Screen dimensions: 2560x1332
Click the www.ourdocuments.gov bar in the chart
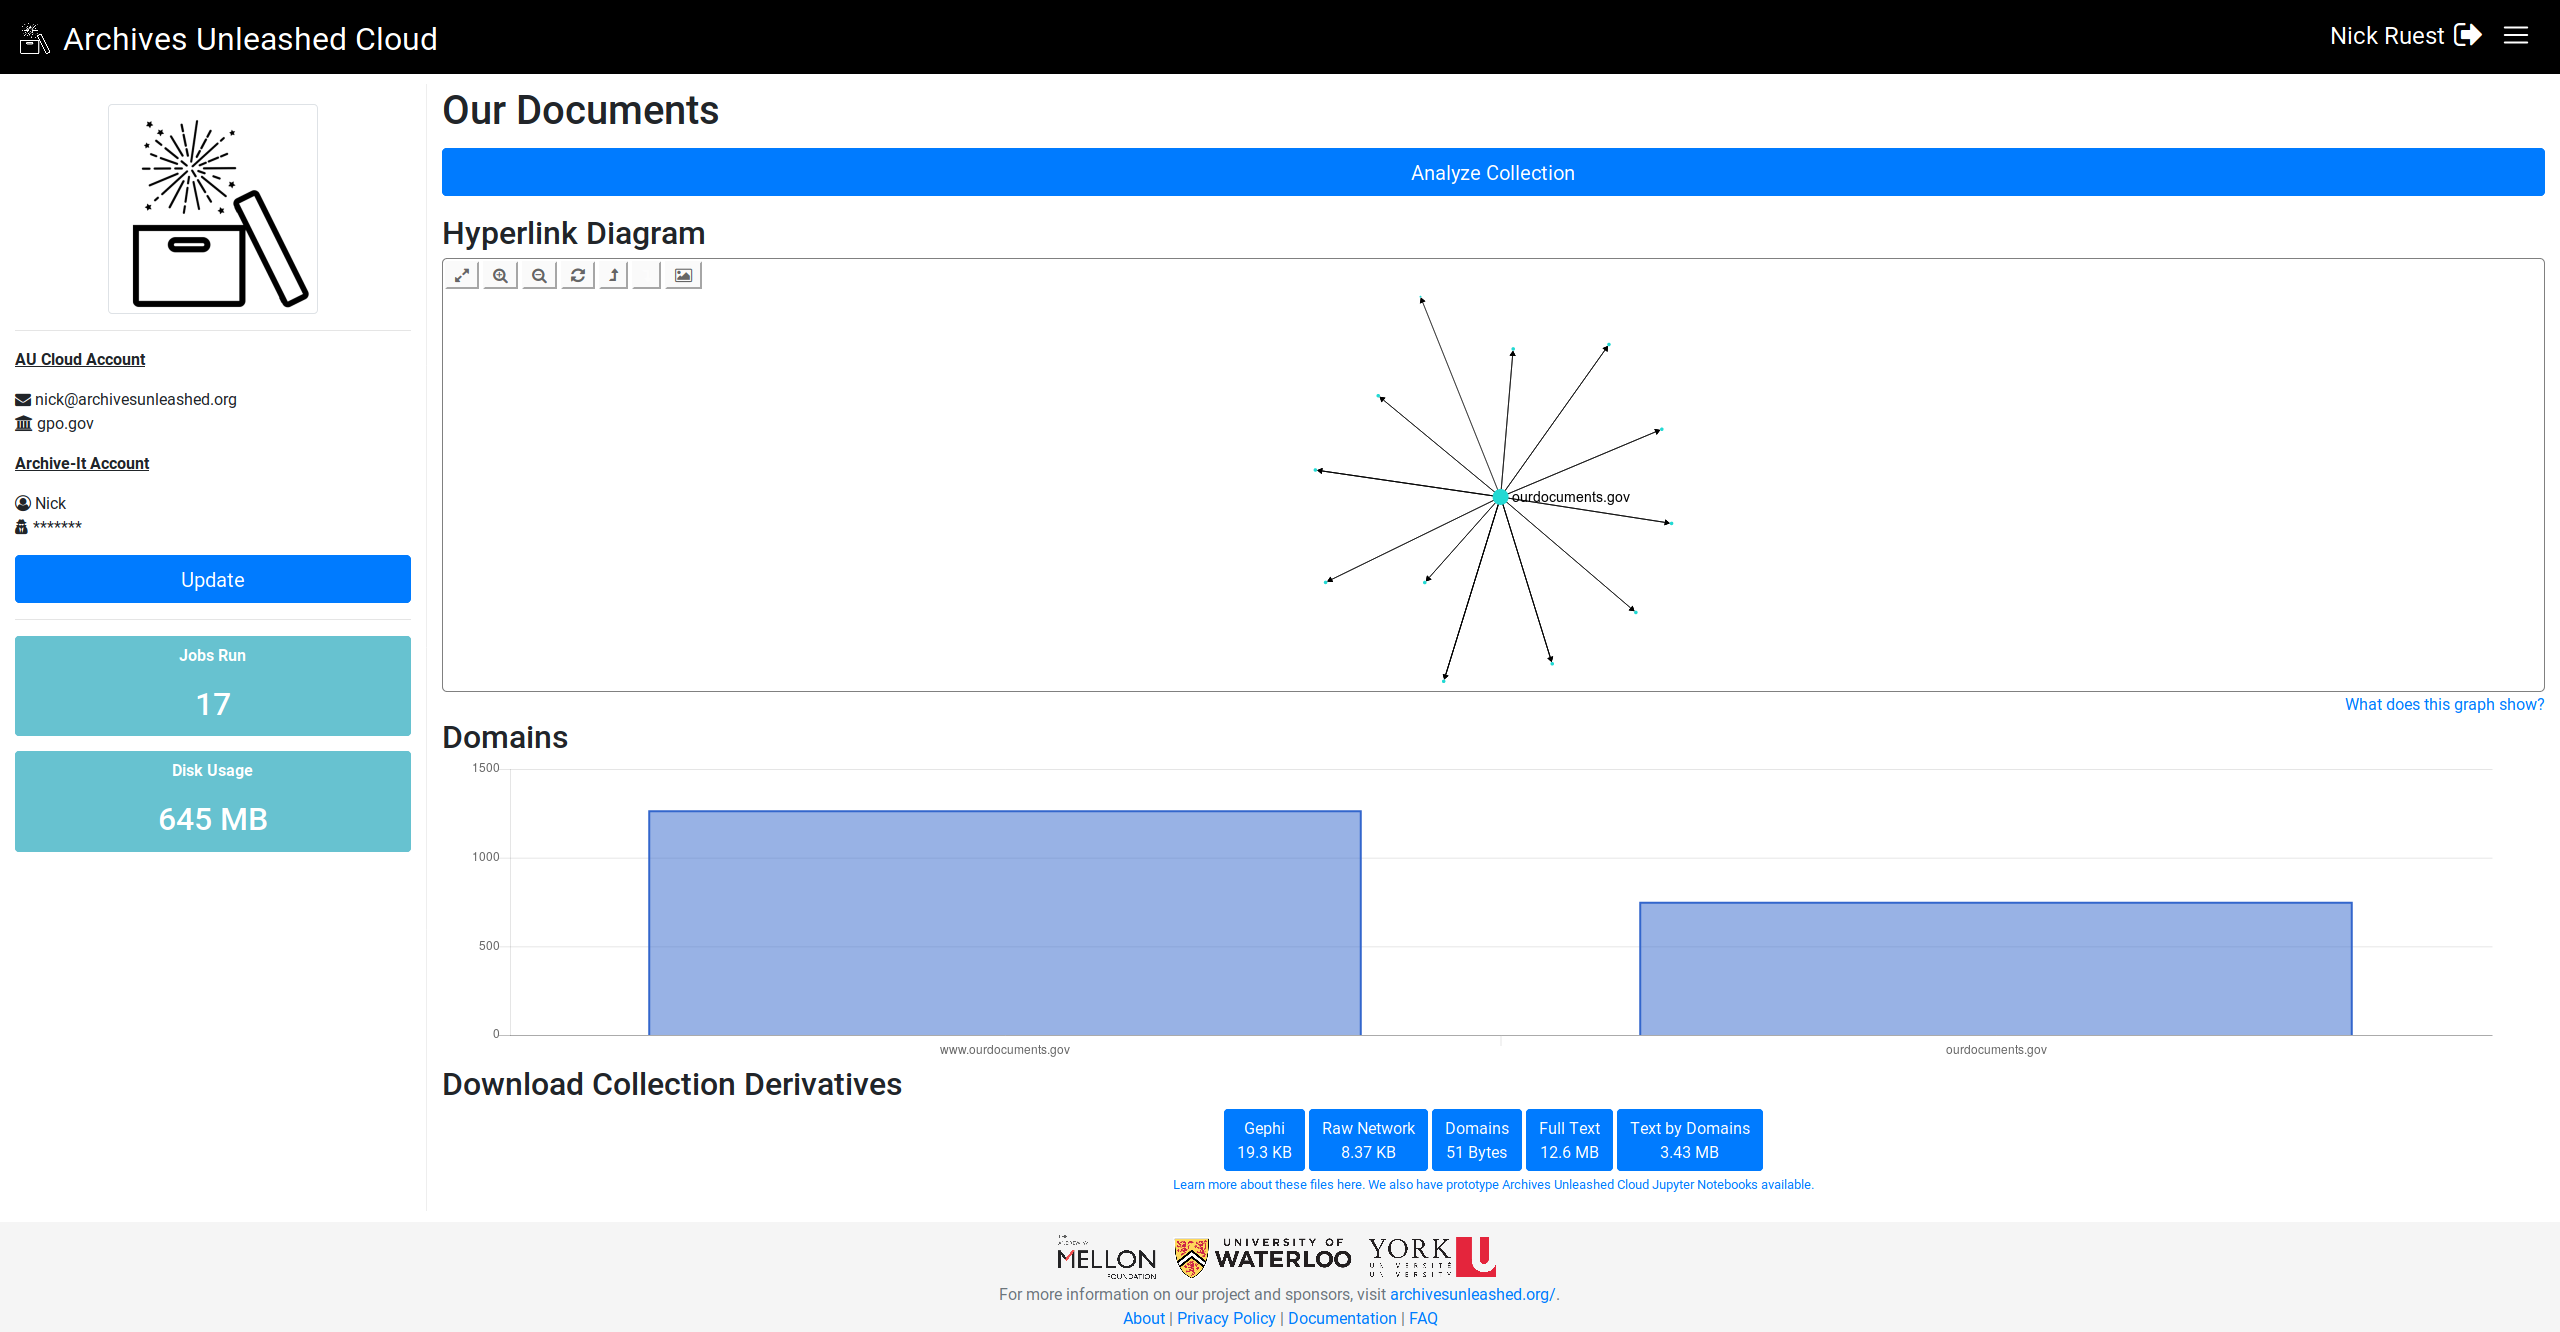click(1005, 923)
